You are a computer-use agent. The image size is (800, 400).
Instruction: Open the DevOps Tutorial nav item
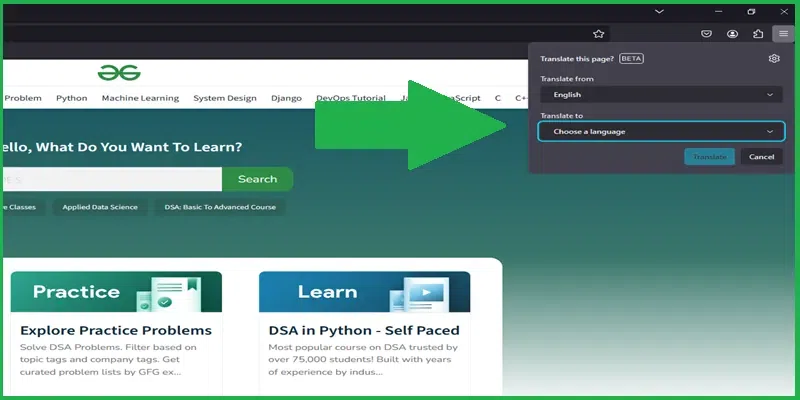coord(351,98)
